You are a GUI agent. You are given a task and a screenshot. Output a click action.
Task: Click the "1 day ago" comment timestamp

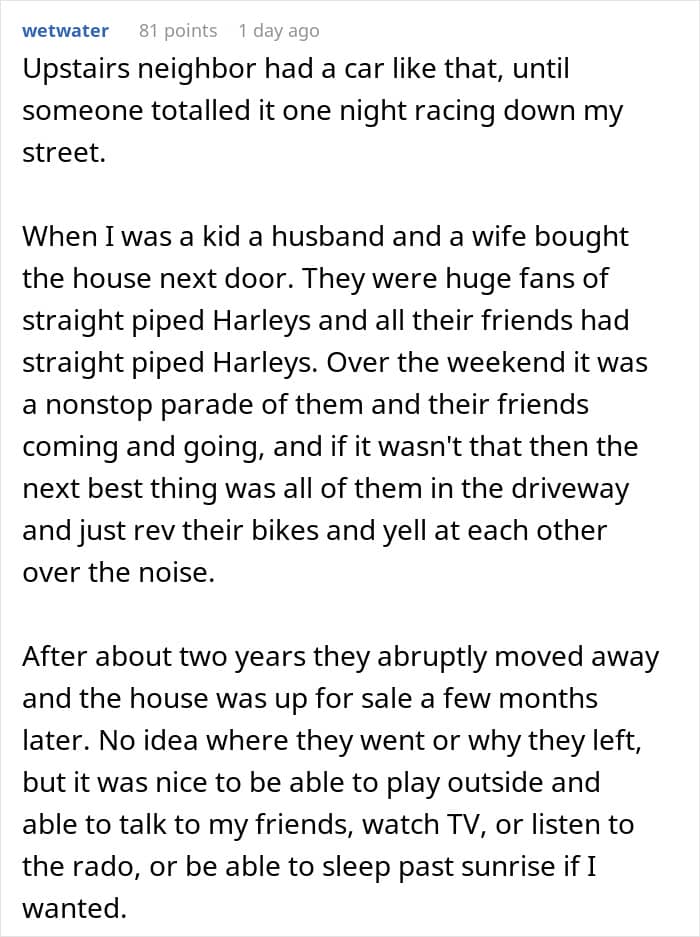pos(279,31)
